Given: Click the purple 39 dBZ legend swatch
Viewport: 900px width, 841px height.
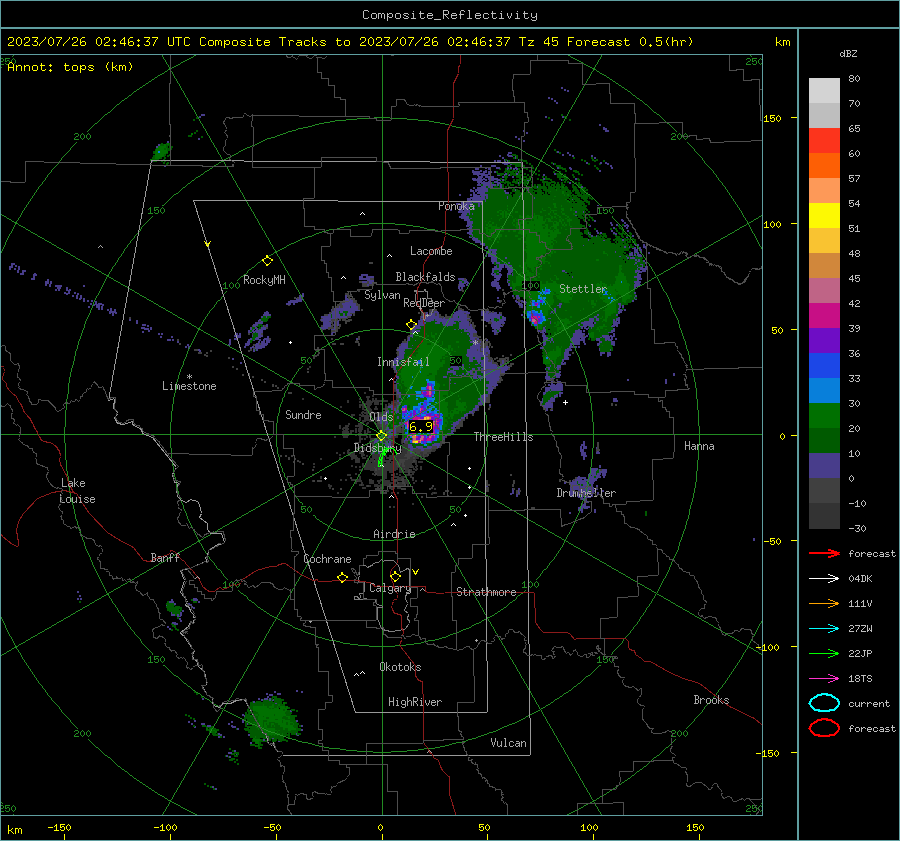Looking at the screenshot, I should (824, 341).
